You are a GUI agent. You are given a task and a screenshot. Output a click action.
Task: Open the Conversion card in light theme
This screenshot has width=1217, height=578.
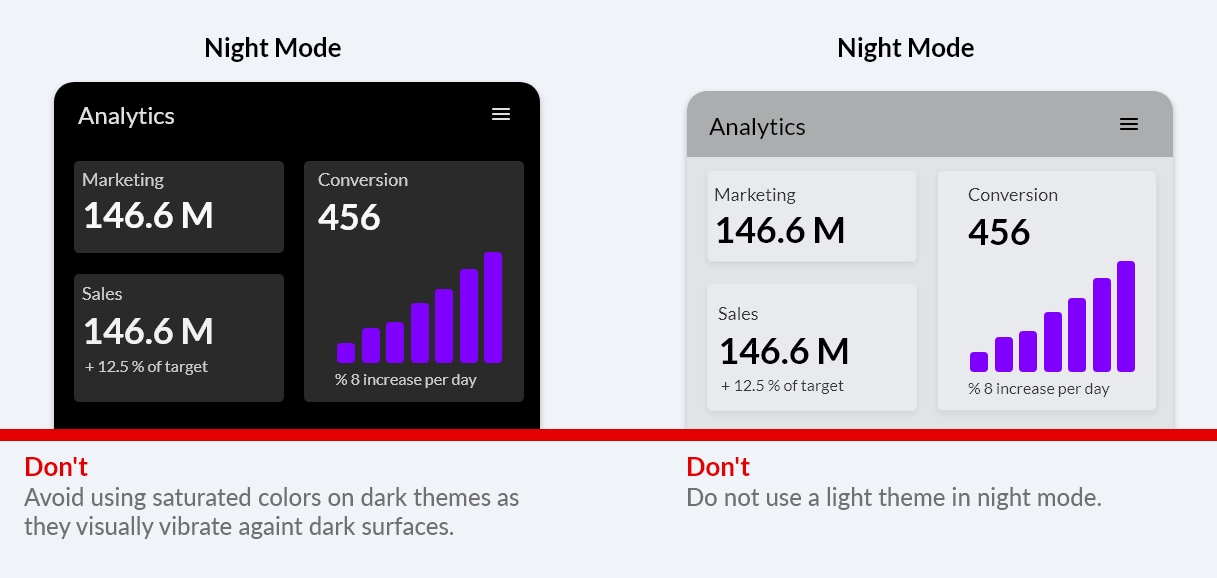(x=1047, y=291)
